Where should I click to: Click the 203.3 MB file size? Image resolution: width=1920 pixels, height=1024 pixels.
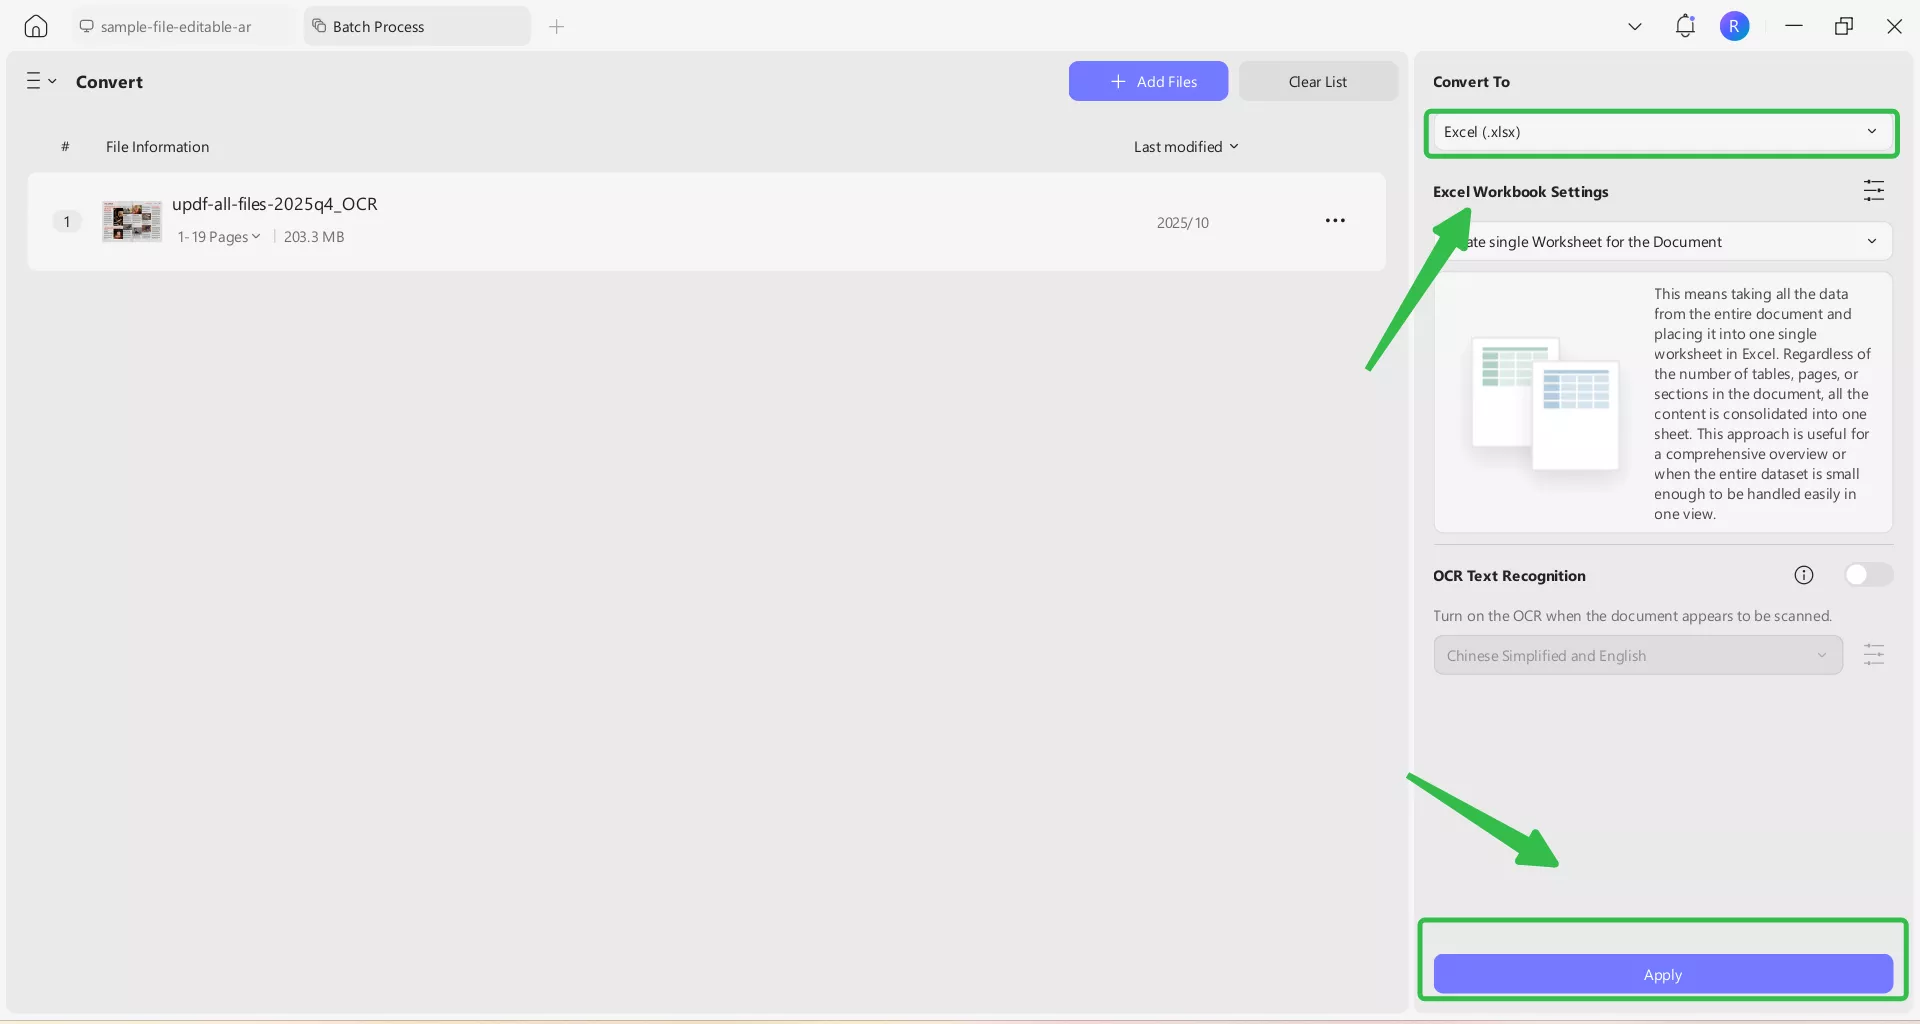click(314, 237)
